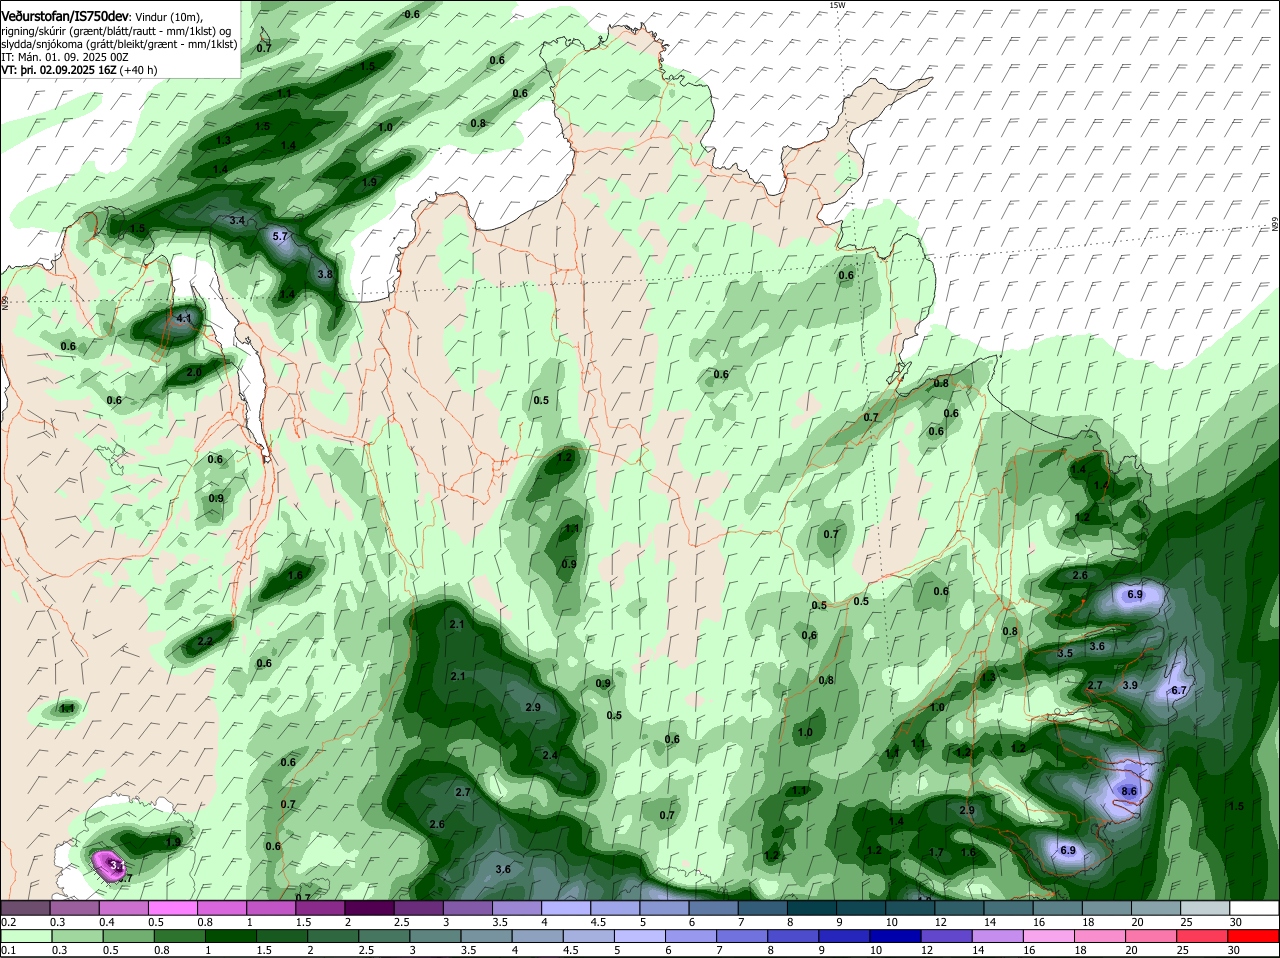Click the 'IT: Mán. 01. 09. 2025 00Z' line

(65, 57)
